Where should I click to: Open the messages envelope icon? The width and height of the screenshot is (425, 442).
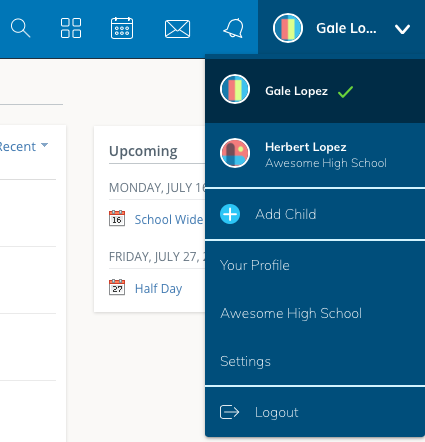pyautogui.click(x=177, y=29)
